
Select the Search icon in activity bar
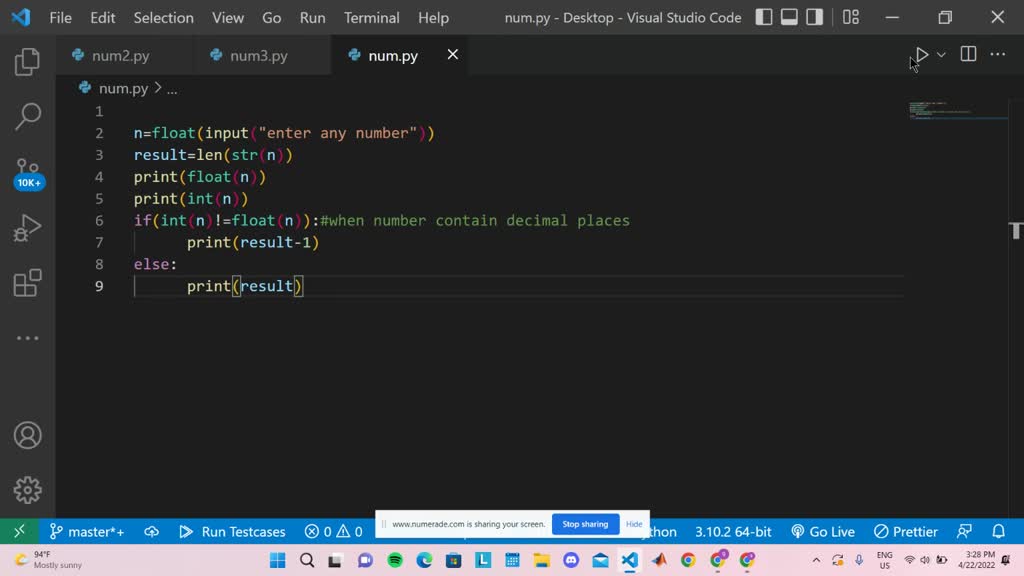pyautogui.click(x=26, y=114)
